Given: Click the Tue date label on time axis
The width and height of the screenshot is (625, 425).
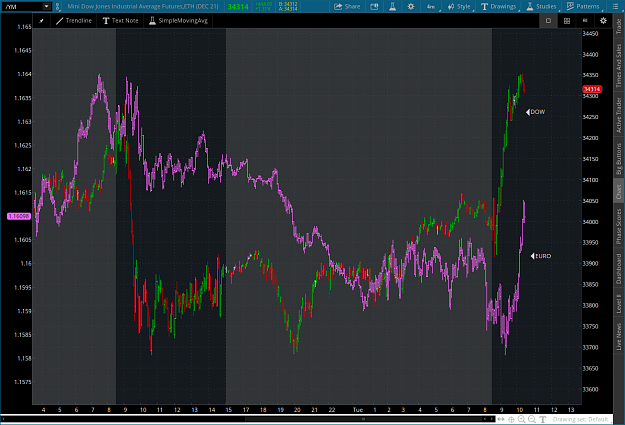Looking at the screenshot, I should (358, 410).
